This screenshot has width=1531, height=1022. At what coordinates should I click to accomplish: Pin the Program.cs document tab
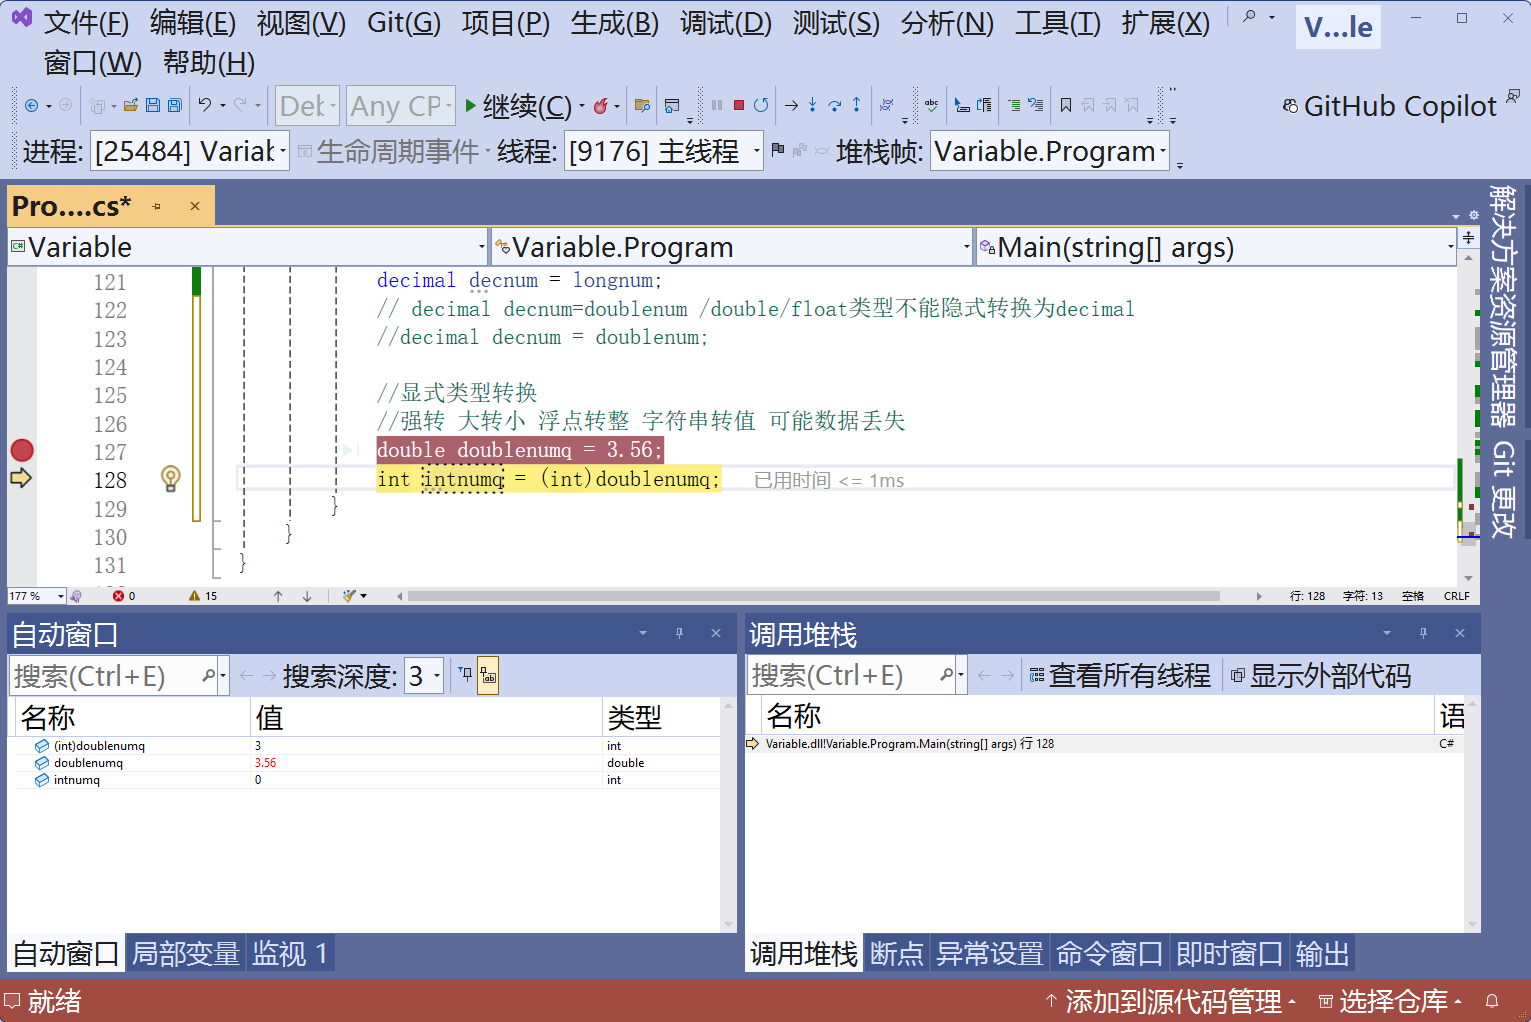pyautogui.click(x=157, y=206)
